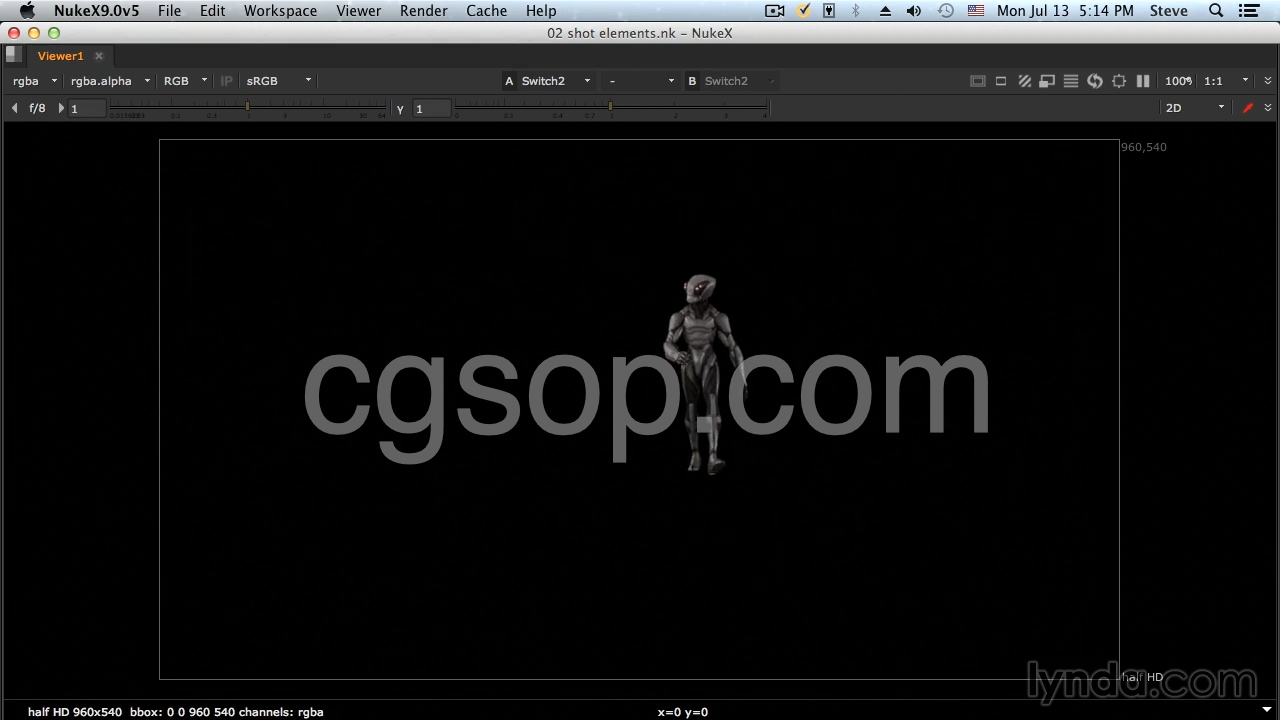Screen dimensions: 1280x720
Task: Open the NukeX9.0v5 application menu
Action: (x=95, y=11)
